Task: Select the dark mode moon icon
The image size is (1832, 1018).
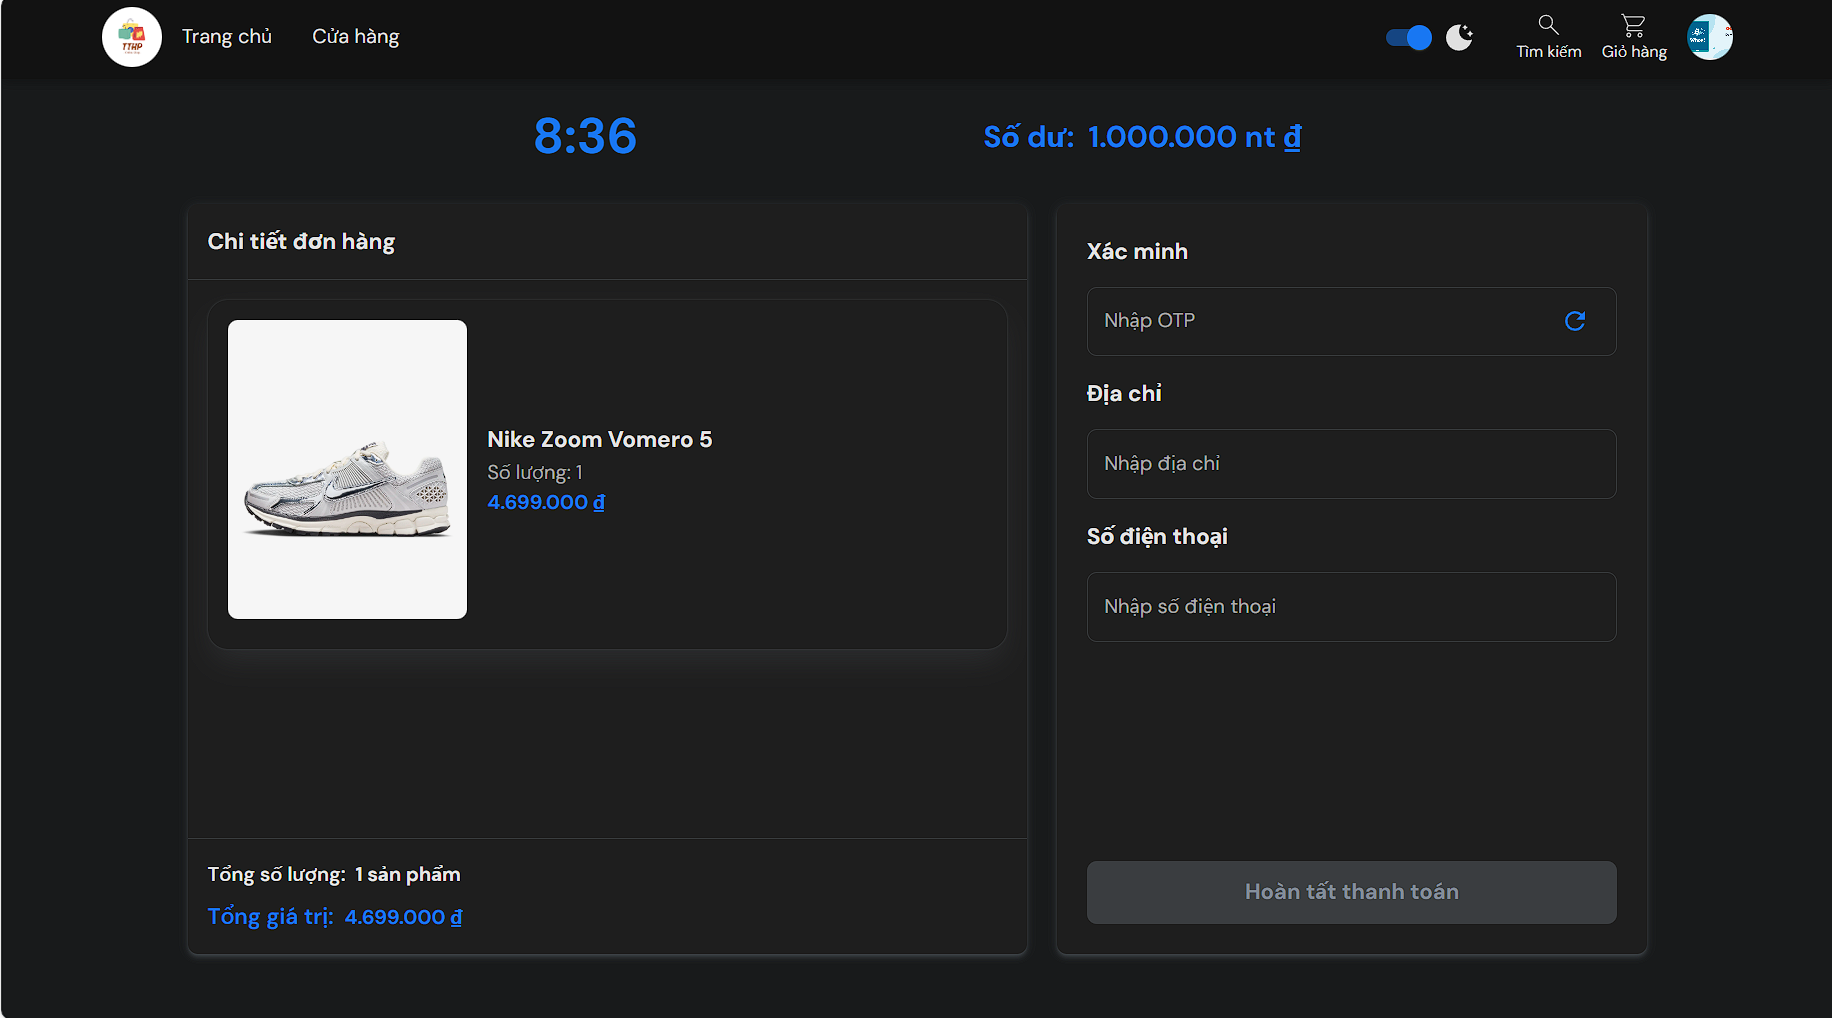Action: (x=1459, y=36)
